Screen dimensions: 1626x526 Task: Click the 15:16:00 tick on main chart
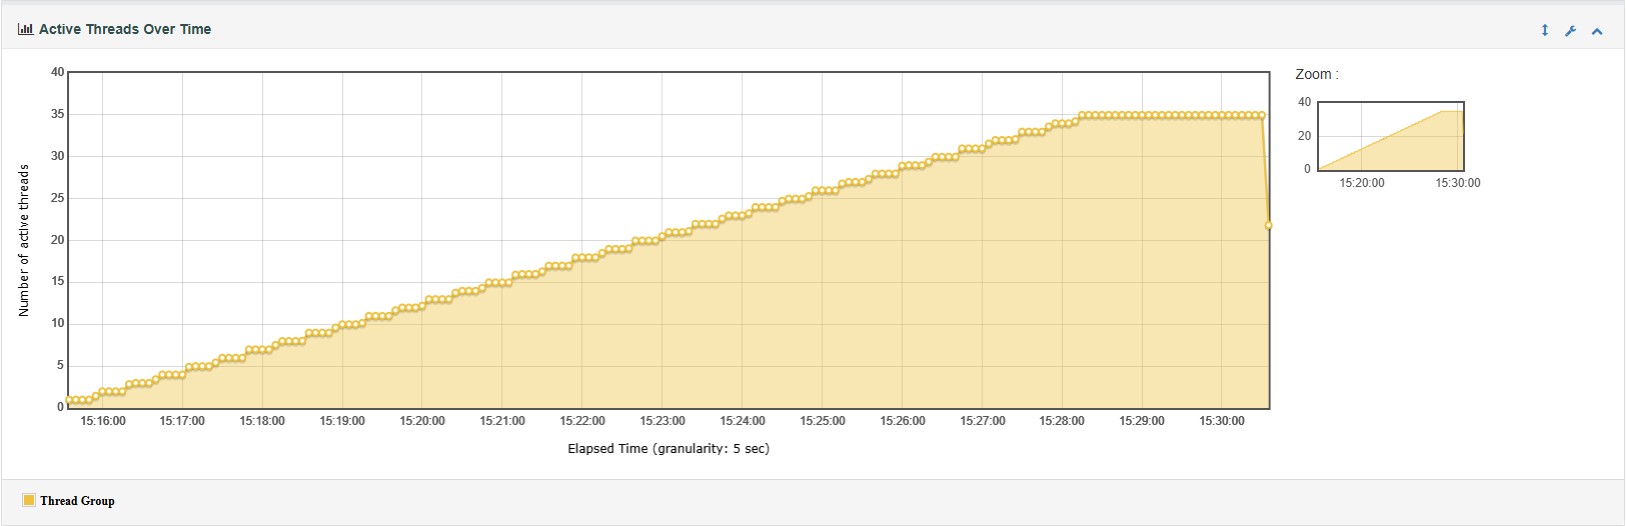tap(103, 421)
